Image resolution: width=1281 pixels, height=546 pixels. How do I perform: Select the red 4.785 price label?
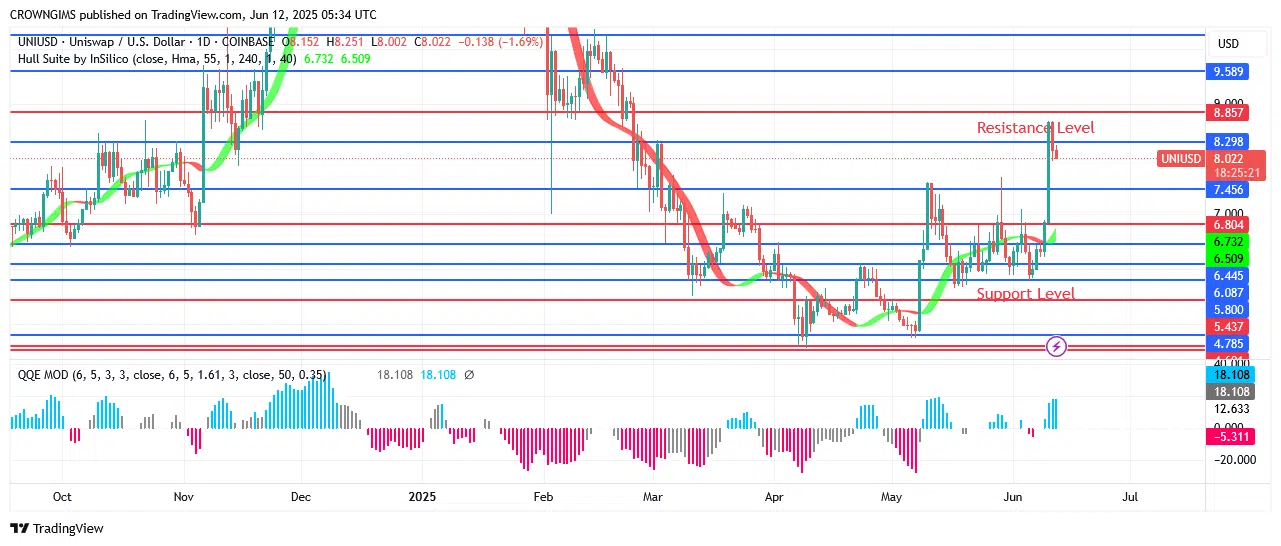[1228, 344]
